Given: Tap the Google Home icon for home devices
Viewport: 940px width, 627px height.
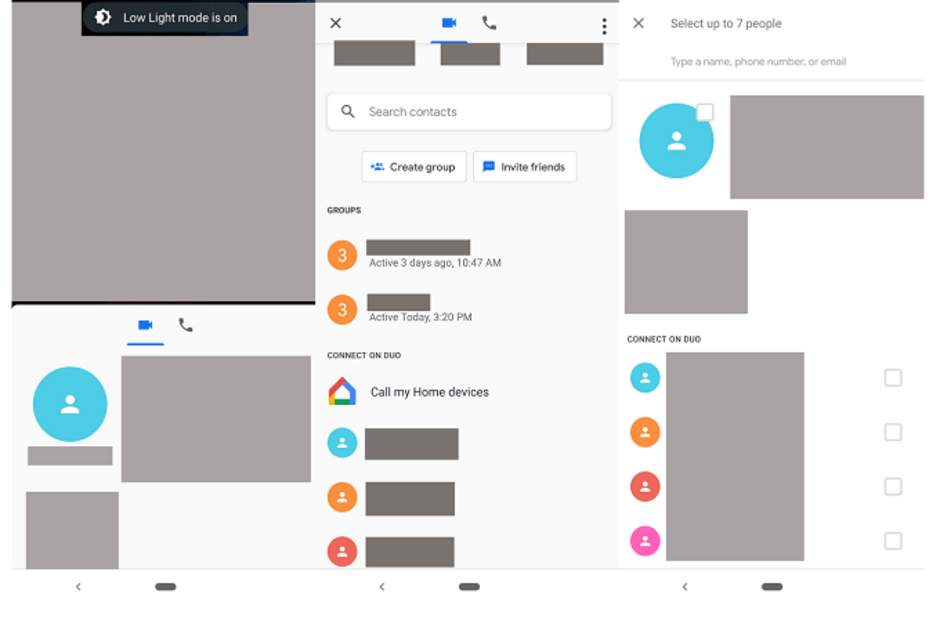Looking at the screenshot, I should pos(341,392).
